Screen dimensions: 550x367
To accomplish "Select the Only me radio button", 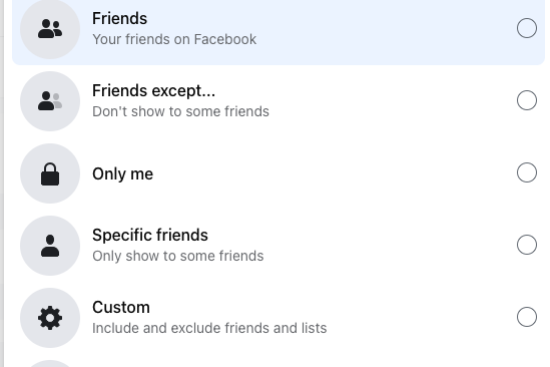I will [526, 172].
